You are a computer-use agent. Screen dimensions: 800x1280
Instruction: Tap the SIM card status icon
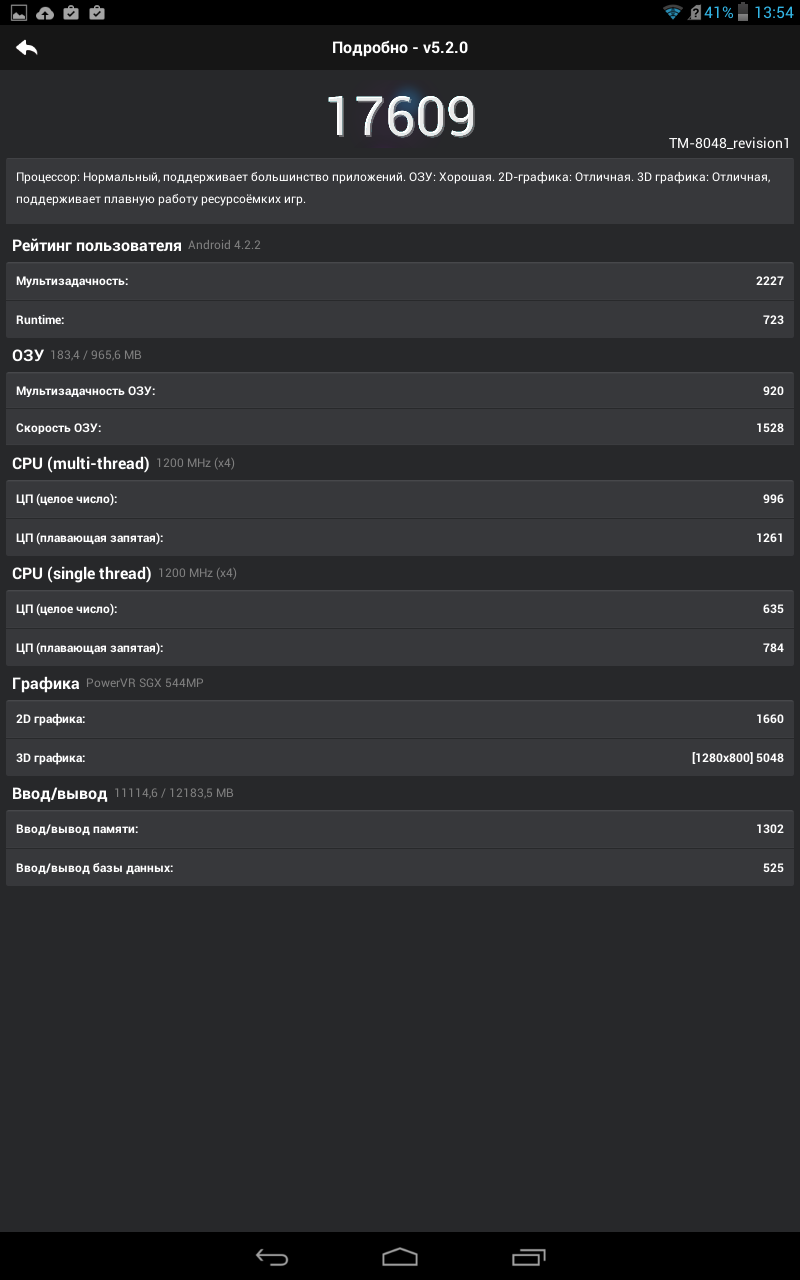click(694, 13)
